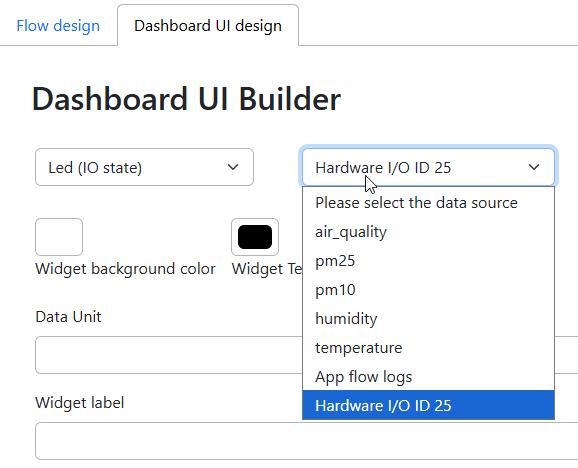Choose the 'Please select the data source' option

click(x=428, y=203)
